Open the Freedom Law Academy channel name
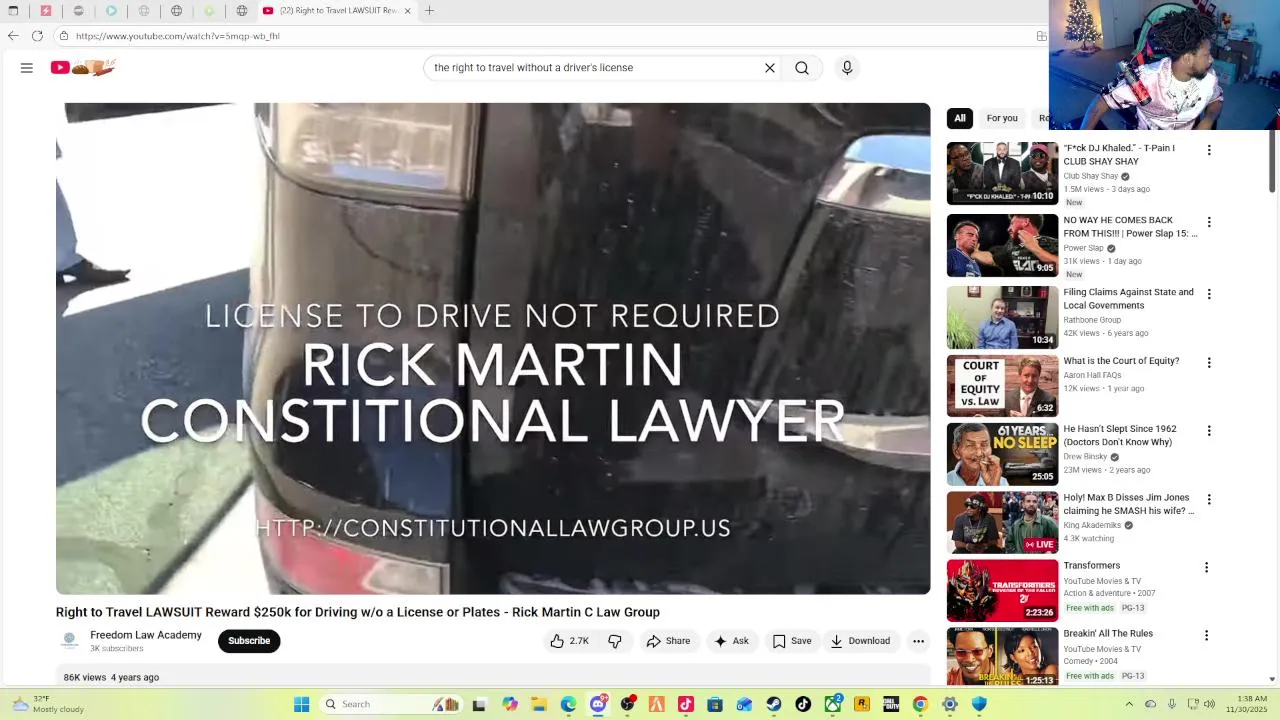Screen dimensions: 1280x720 (146, 635)
